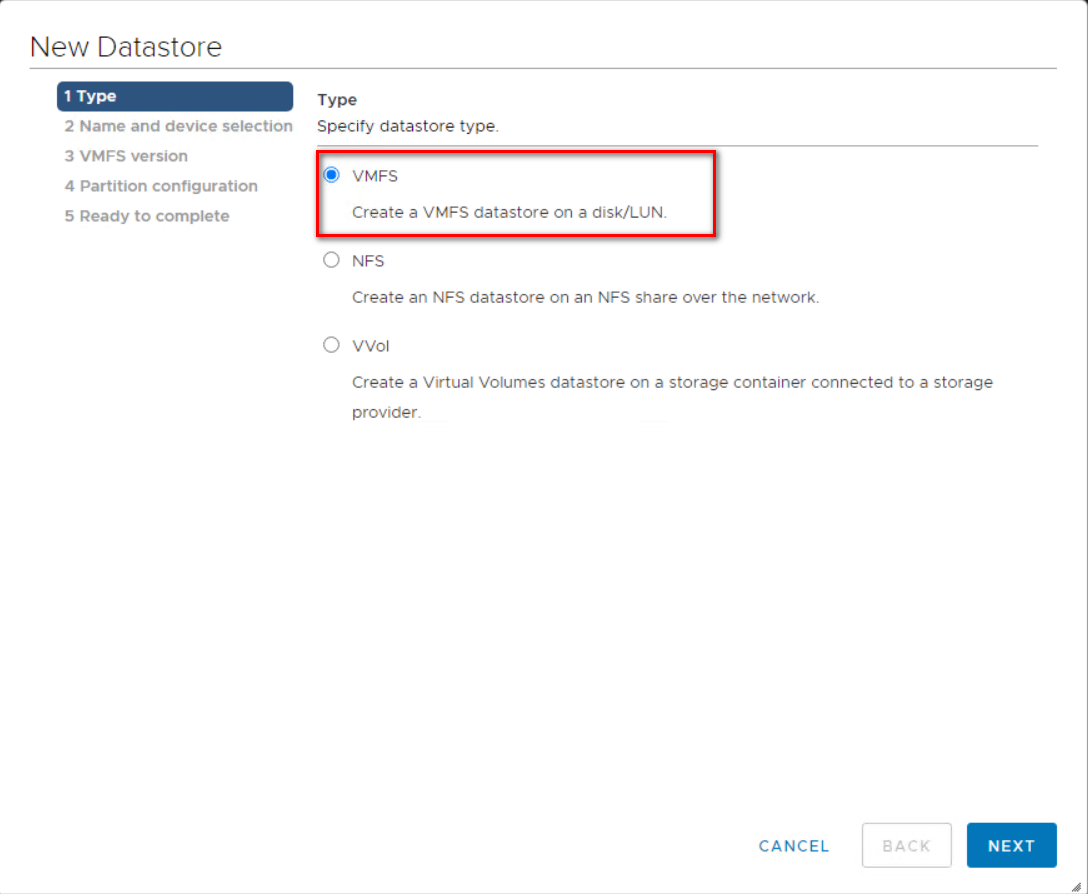Go to step 5 Ready to complete
Screen dimensions: 1088x894
click(147, 216)
